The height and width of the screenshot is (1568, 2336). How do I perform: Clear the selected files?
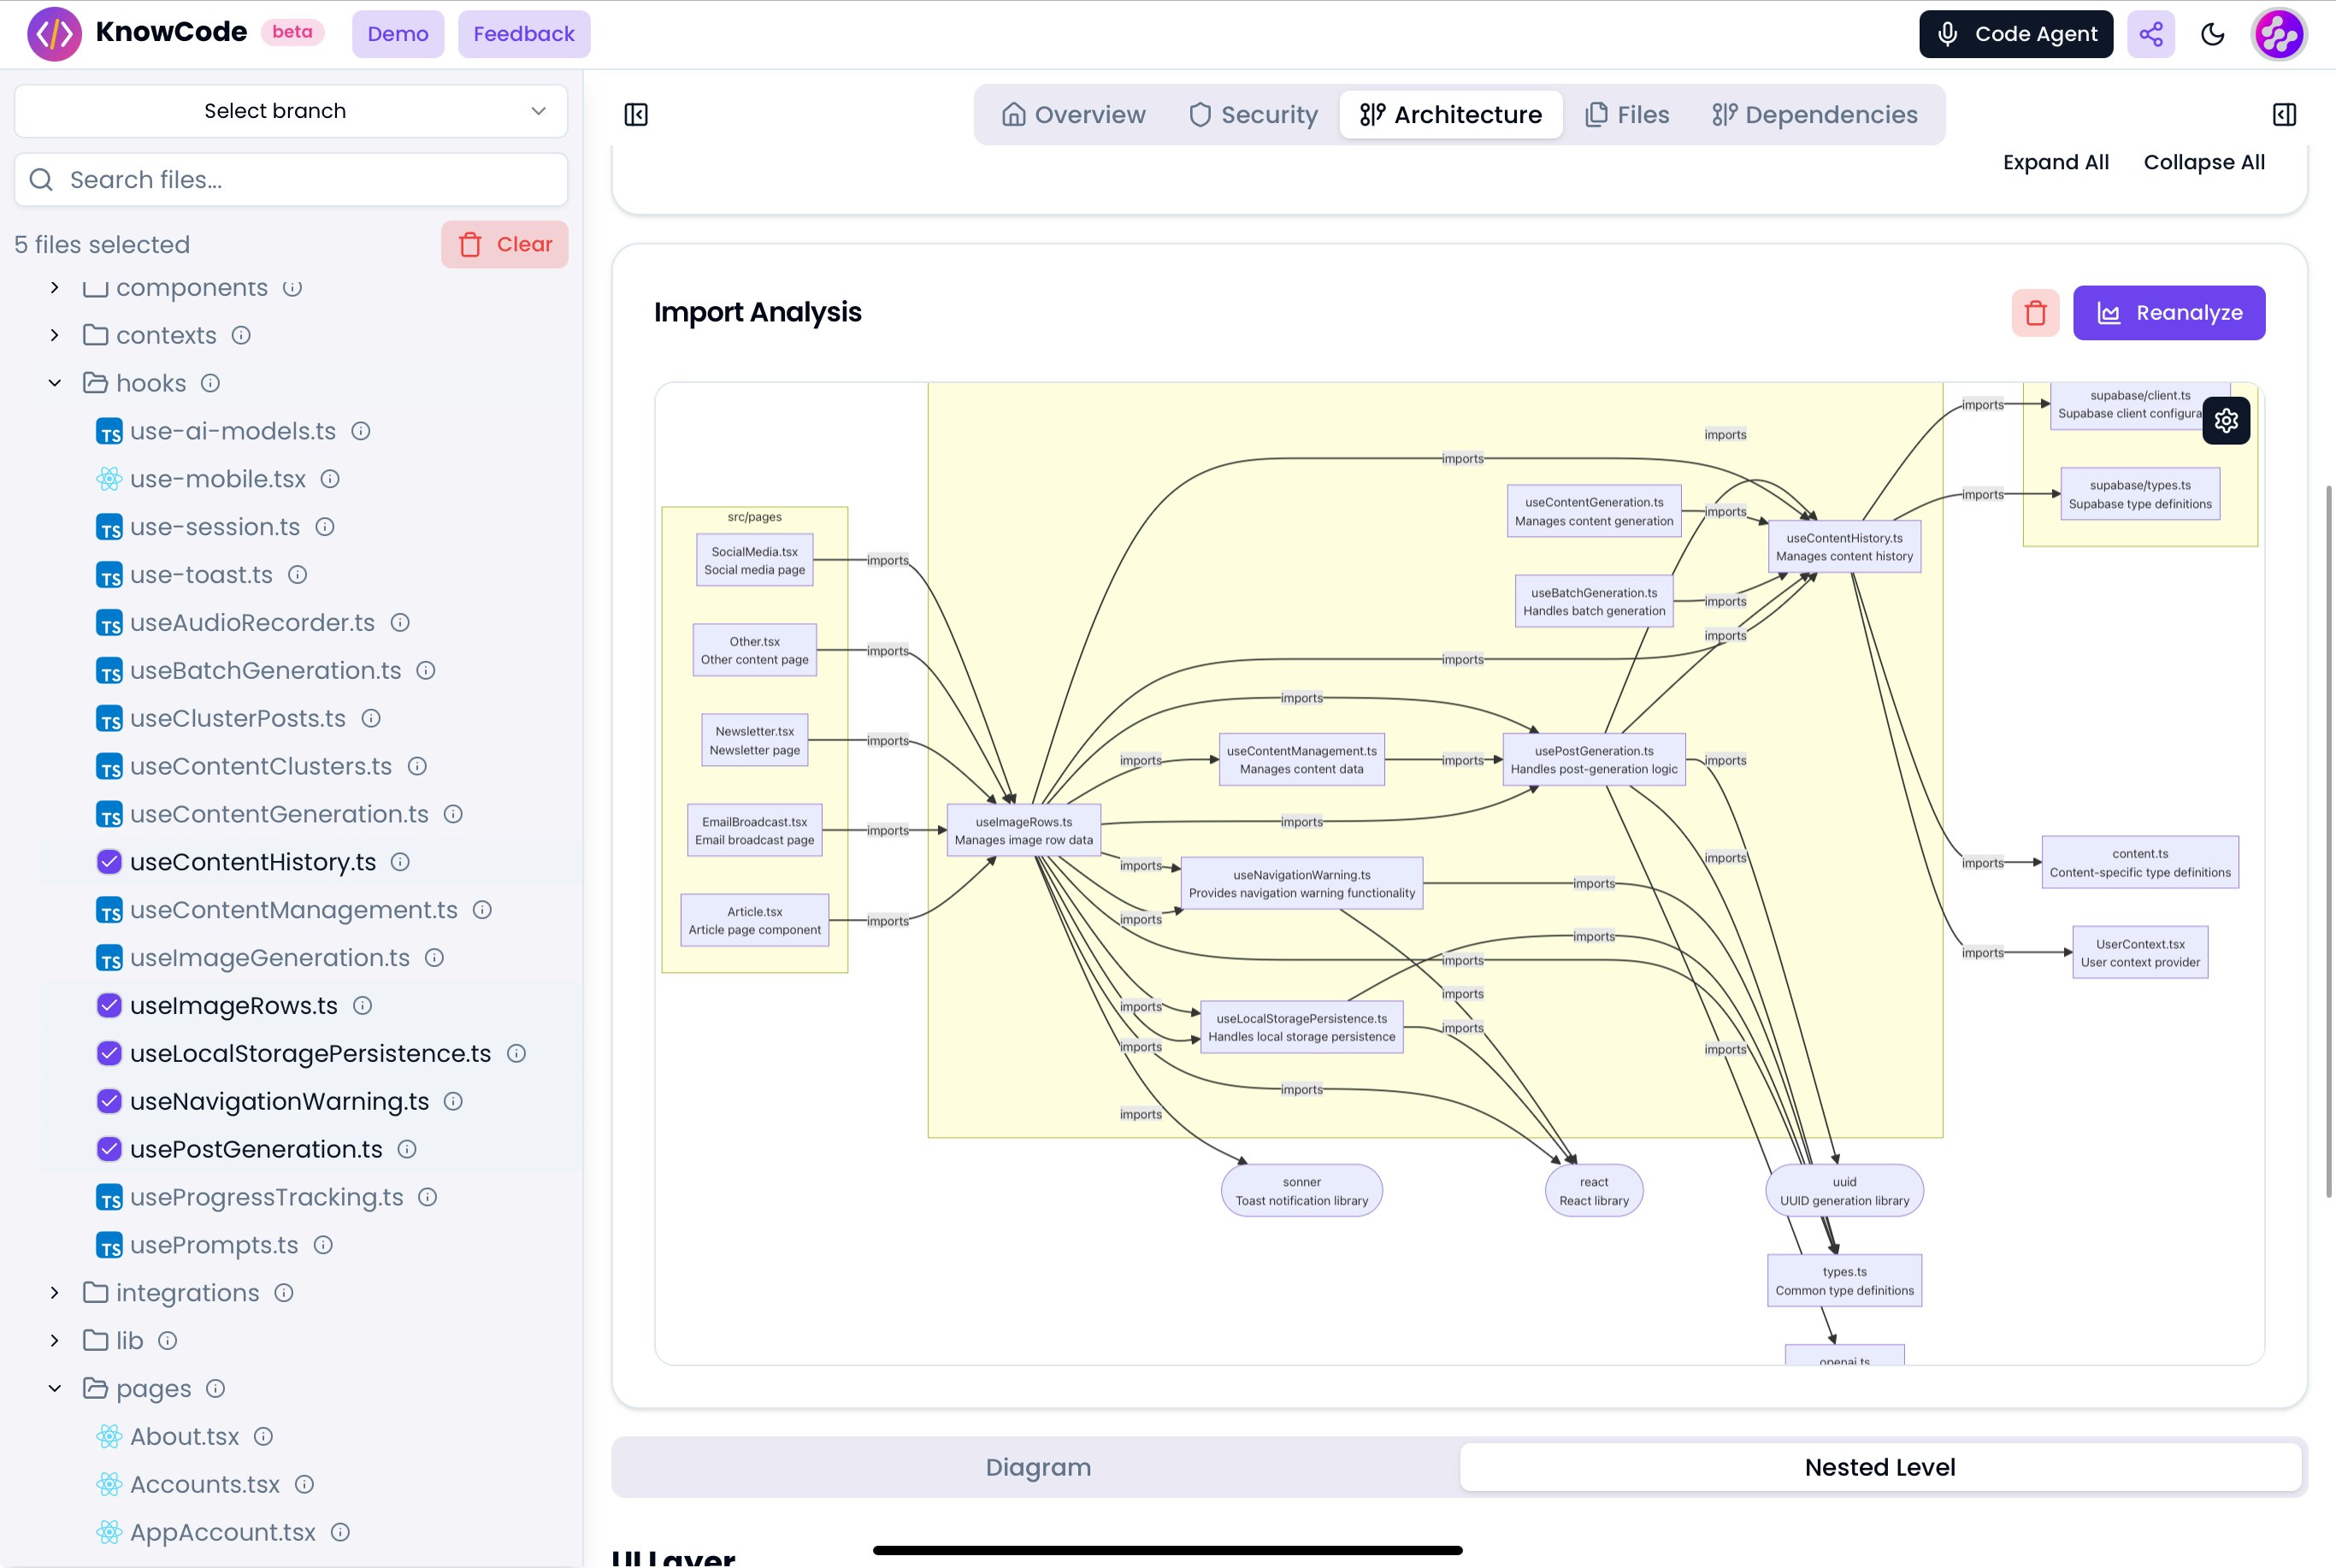[x=504, y=244]
